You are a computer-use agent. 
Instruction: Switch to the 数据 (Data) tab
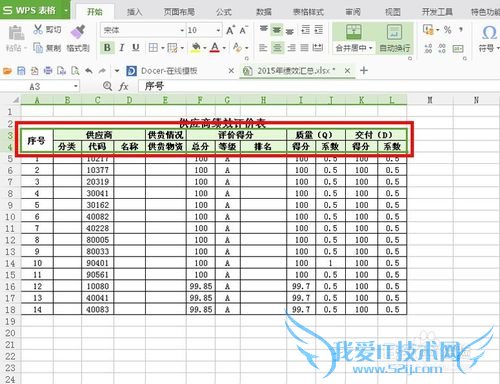pos(264,12)
